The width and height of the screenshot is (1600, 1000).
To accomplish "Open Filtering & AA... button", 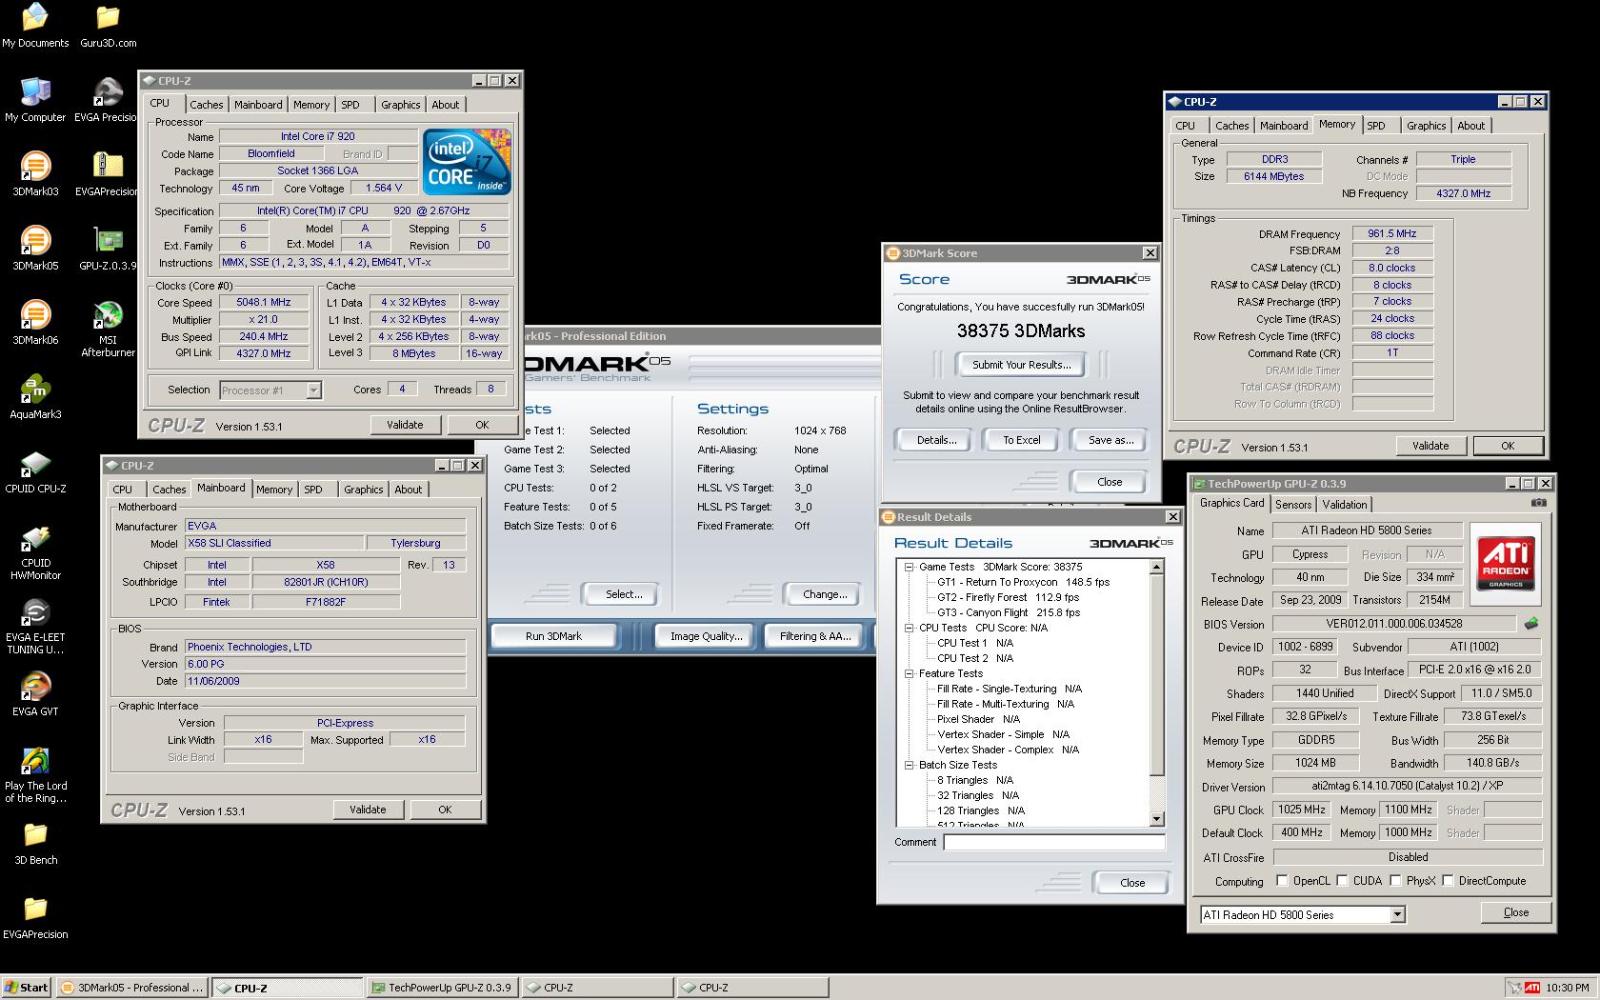I will pyautogui.click(x=815, y=636).
